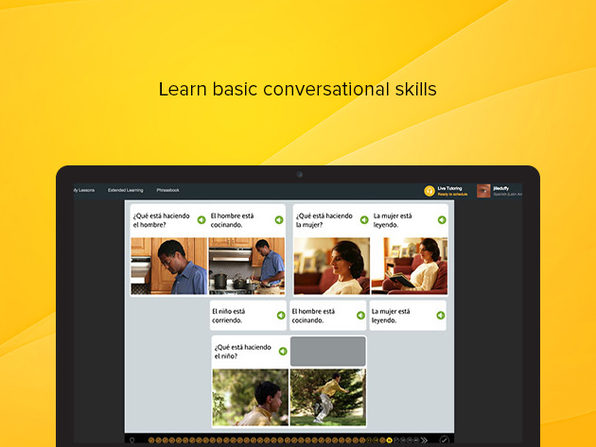Choose the answer tile 'El hombre está cocinando.'

328,315
